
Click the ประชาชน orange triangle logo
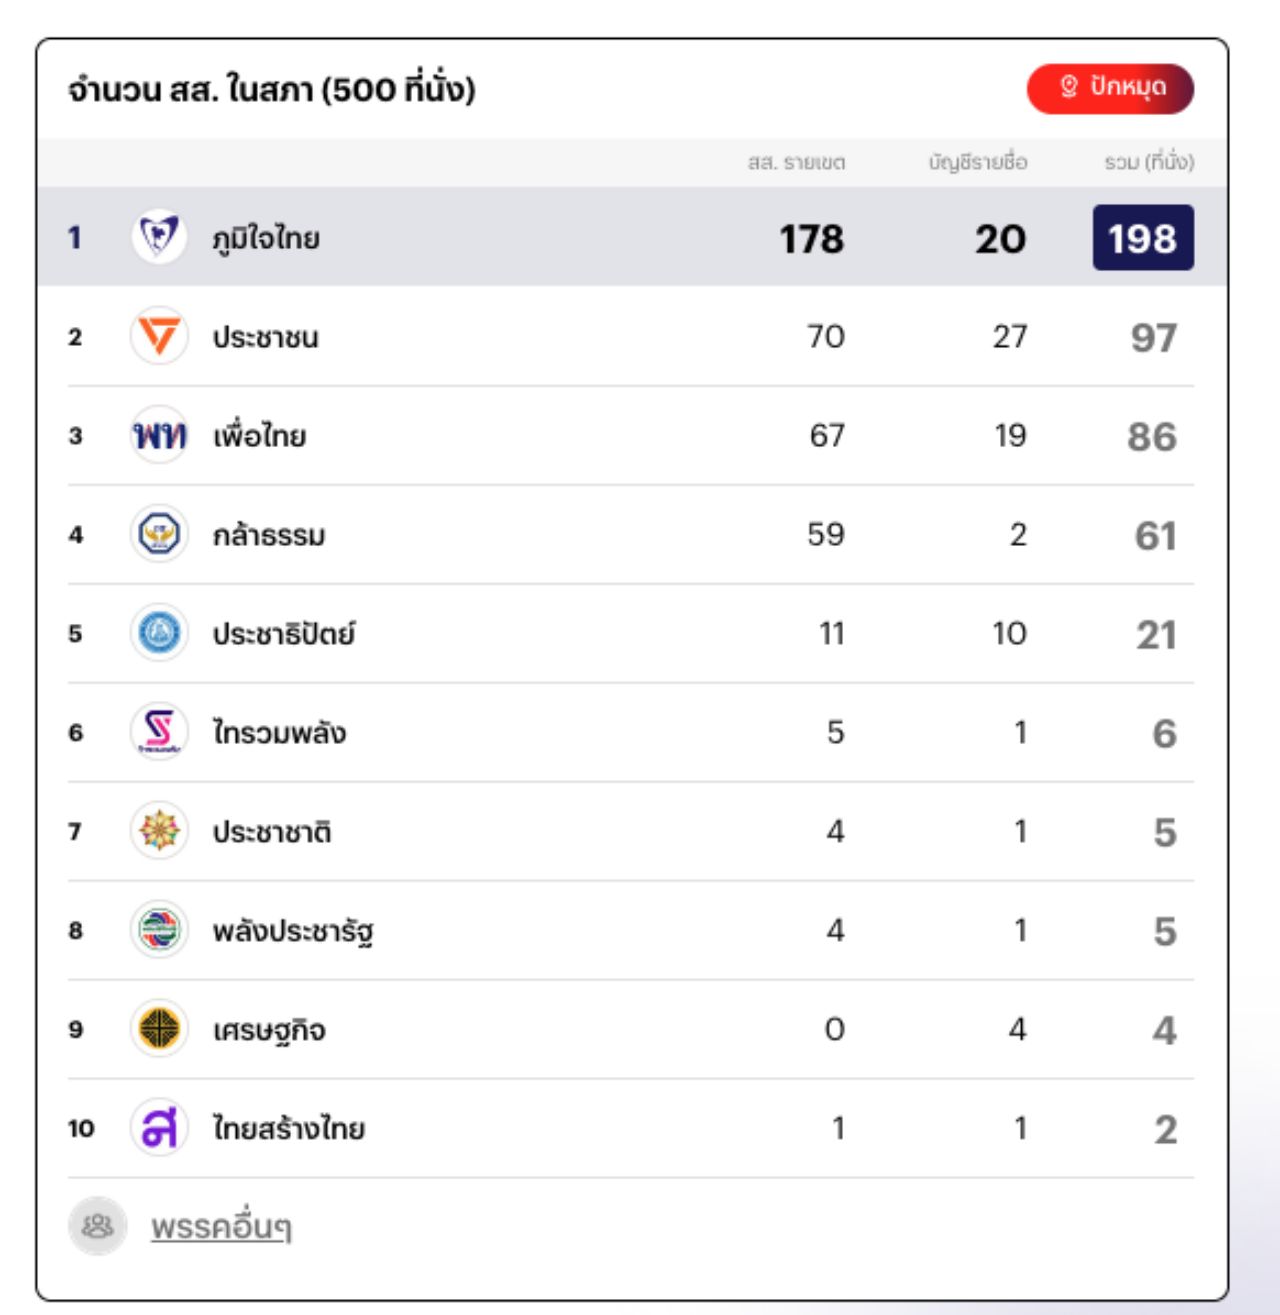(x=159, y=336)
